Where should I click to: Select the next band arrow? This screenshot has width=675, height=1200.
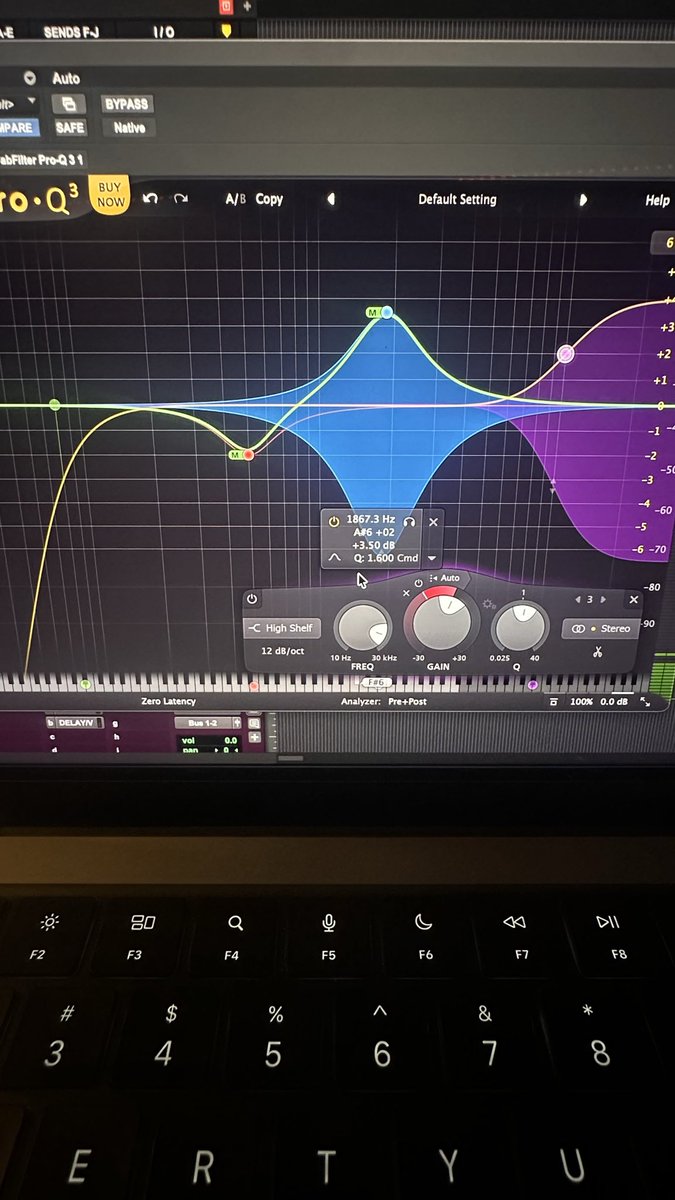[603, 600]
